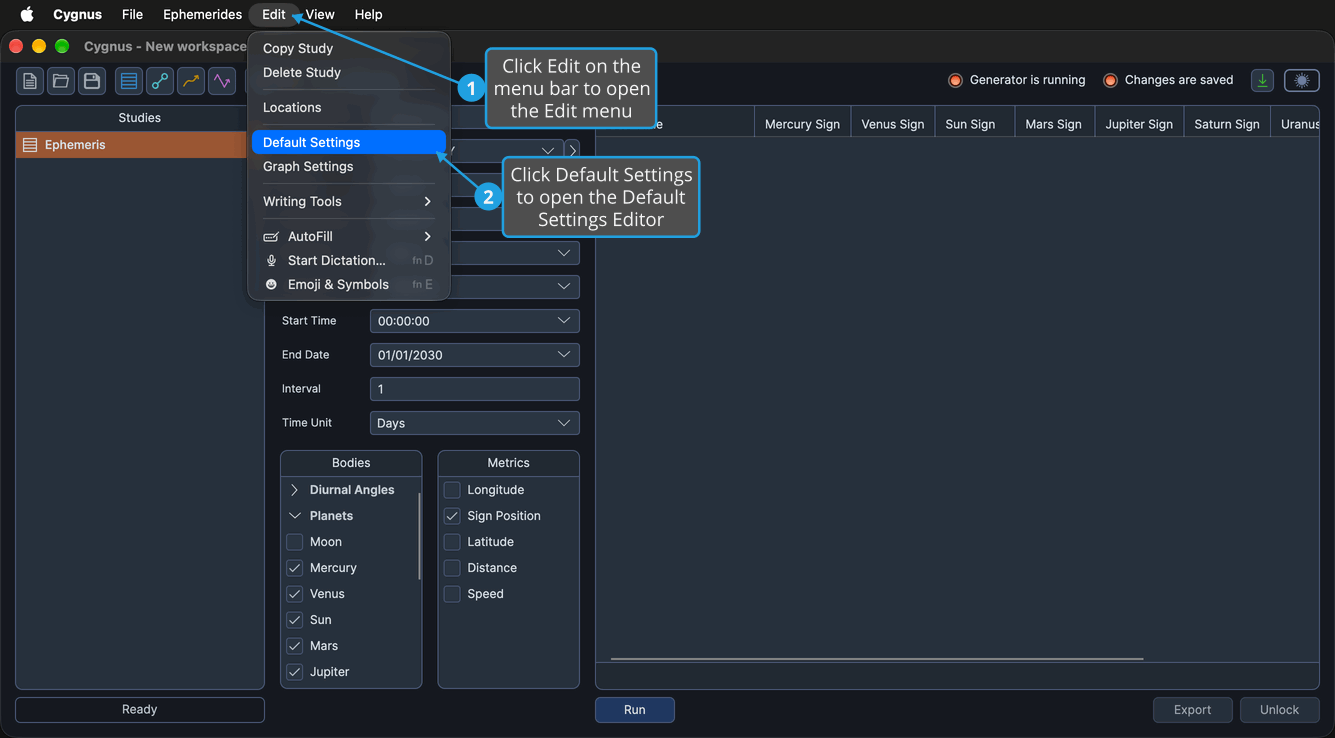The width and height of the screenshot is (1335, 738).
Task: Click the AutoFill keyboard icon
Action: click(271, 237)
